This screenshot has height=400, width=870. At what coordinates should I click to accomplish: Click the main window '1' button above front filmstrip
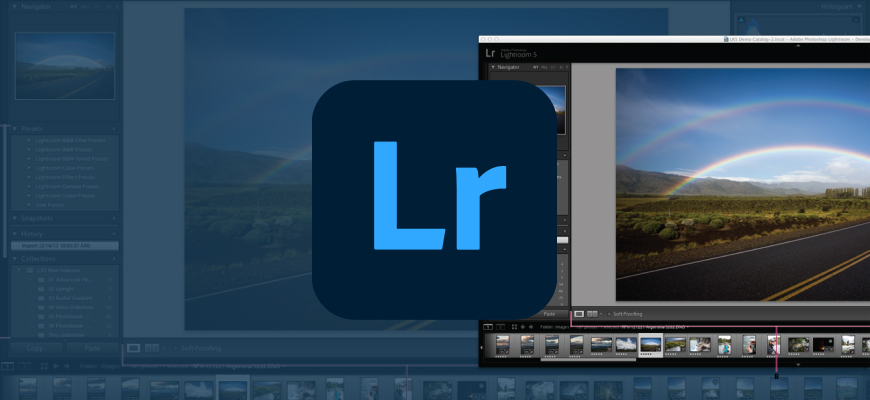pos(488,327)
